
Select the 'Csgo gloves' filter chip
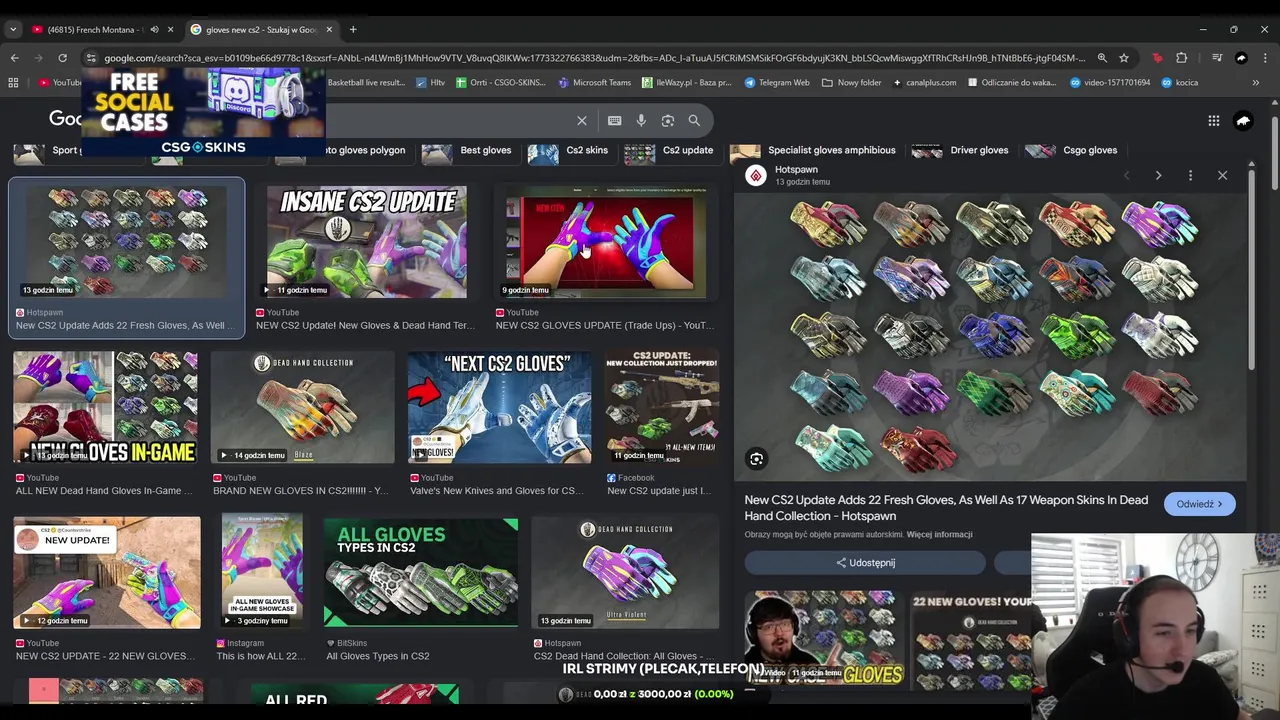point(1072,151)
